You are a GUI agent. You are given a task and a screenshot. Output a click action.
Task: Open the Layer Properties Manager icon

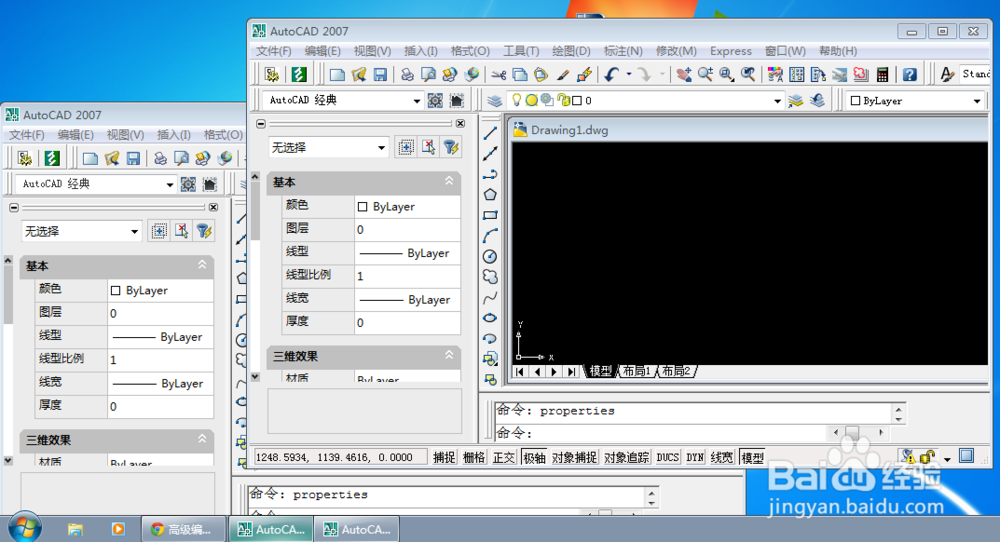(x=494, y=101)
